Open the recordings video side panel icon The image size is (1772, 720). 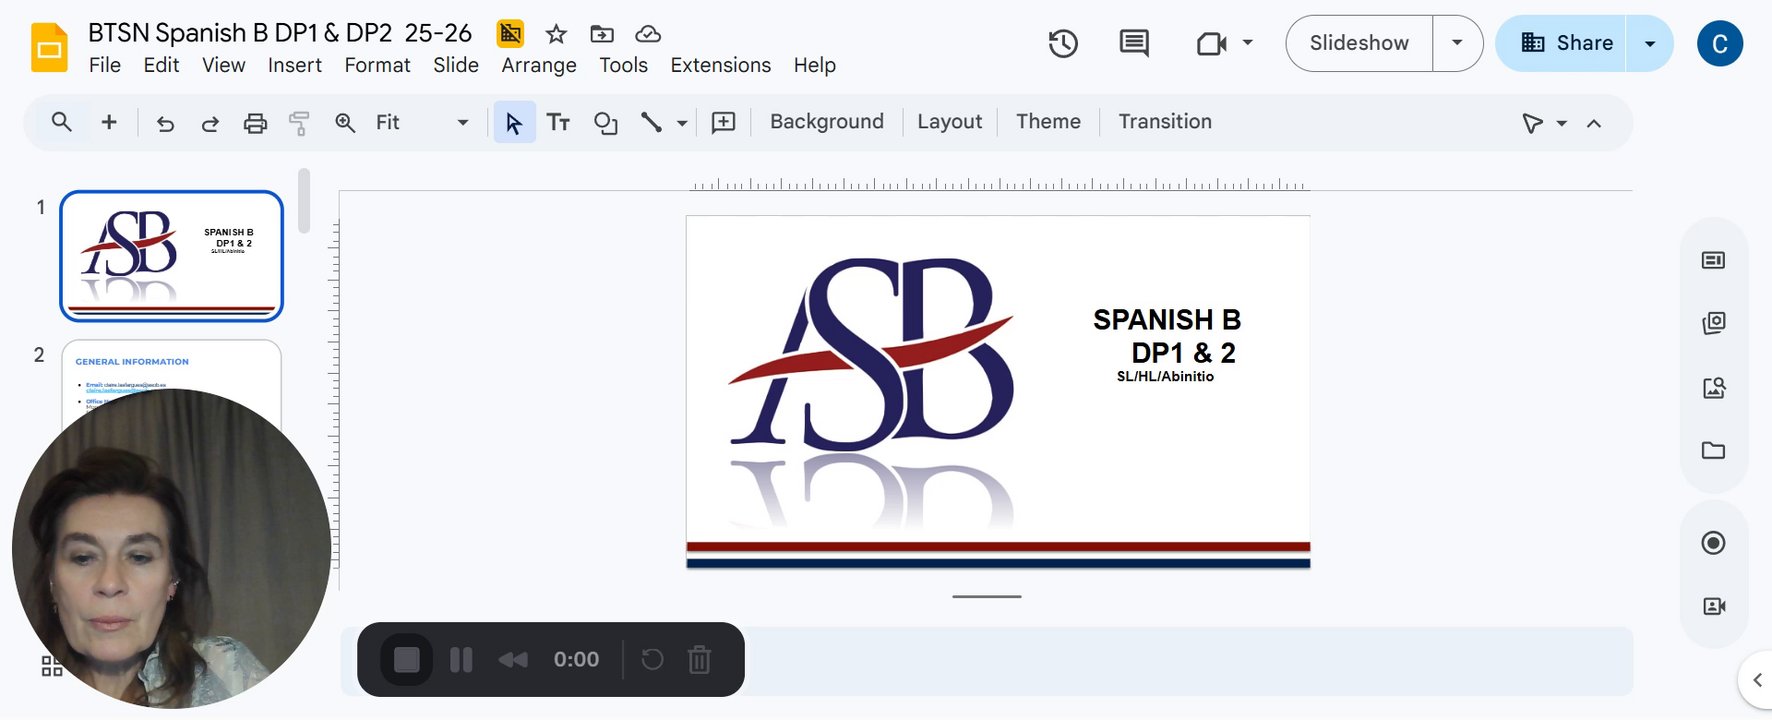click(x=1714, y=606)
